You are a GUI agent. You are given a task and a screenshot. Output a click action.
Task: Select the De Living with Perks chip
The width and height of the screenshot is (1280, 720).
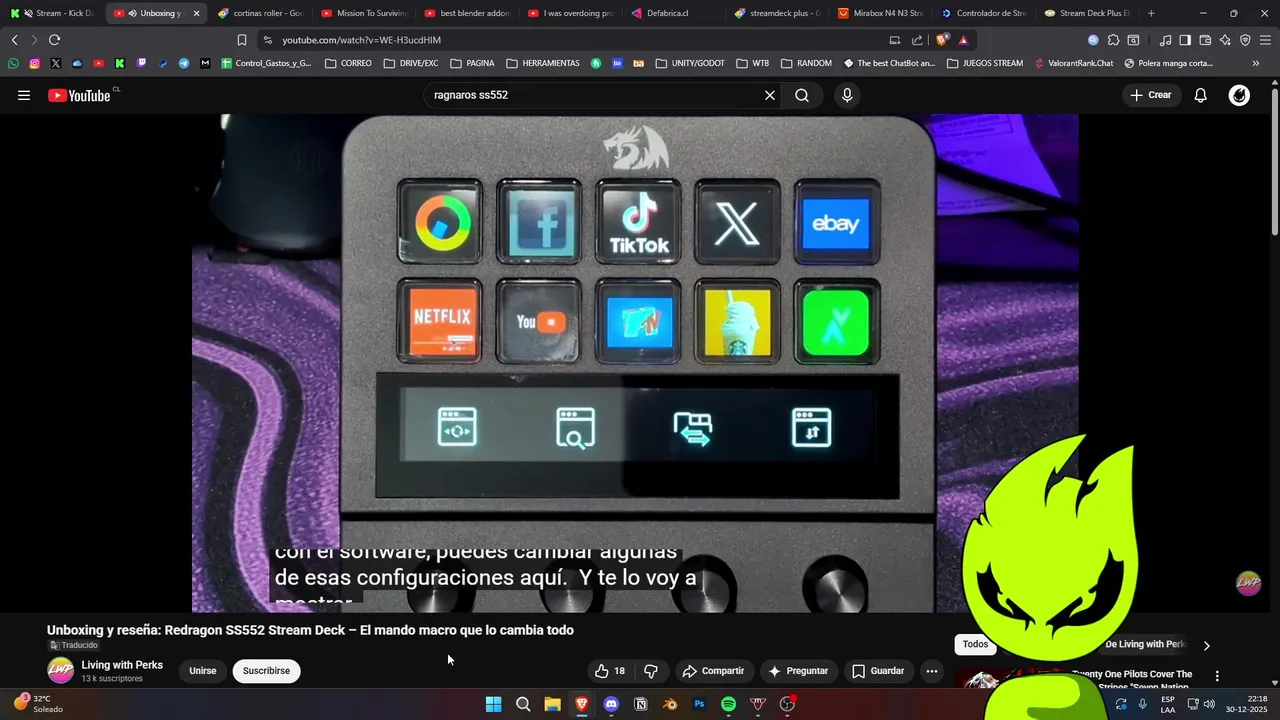(1145, 644)
